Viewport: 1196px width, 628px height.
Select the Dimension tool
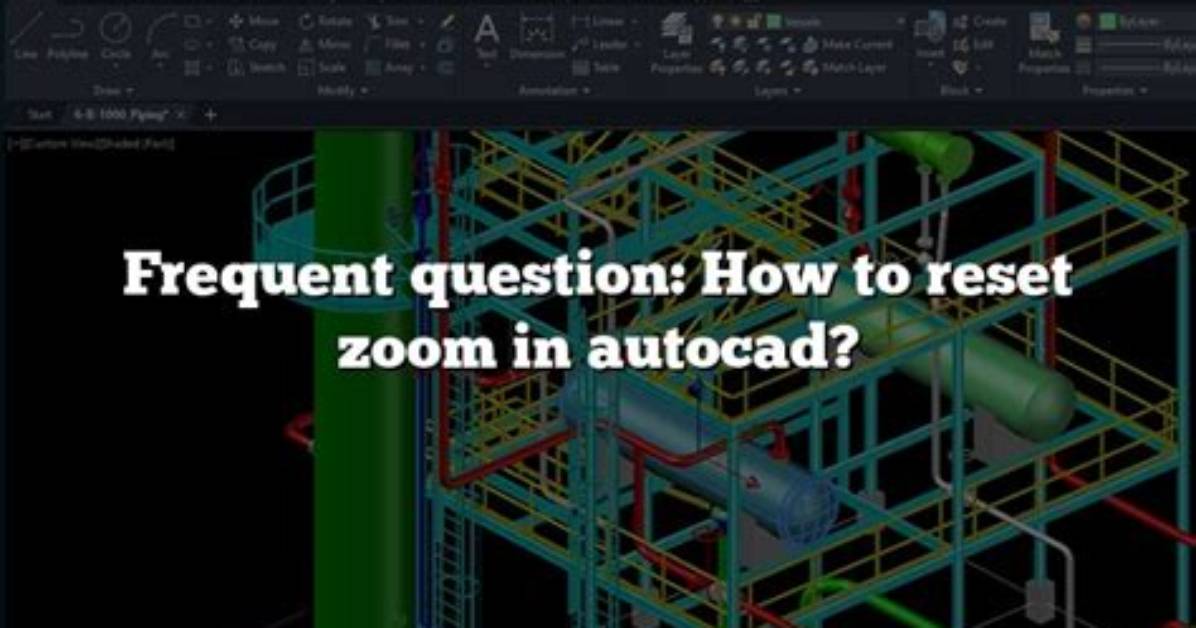pyautogui.click(x=536, y=36)
